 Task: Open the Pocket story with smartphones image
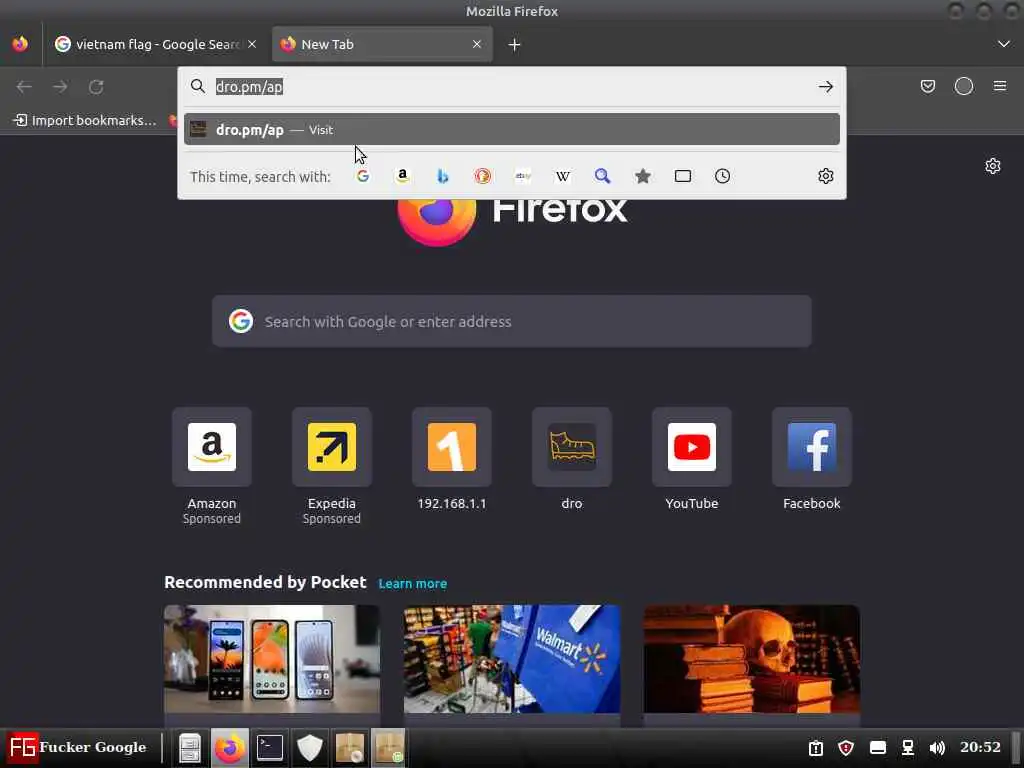tap(272, 660)
